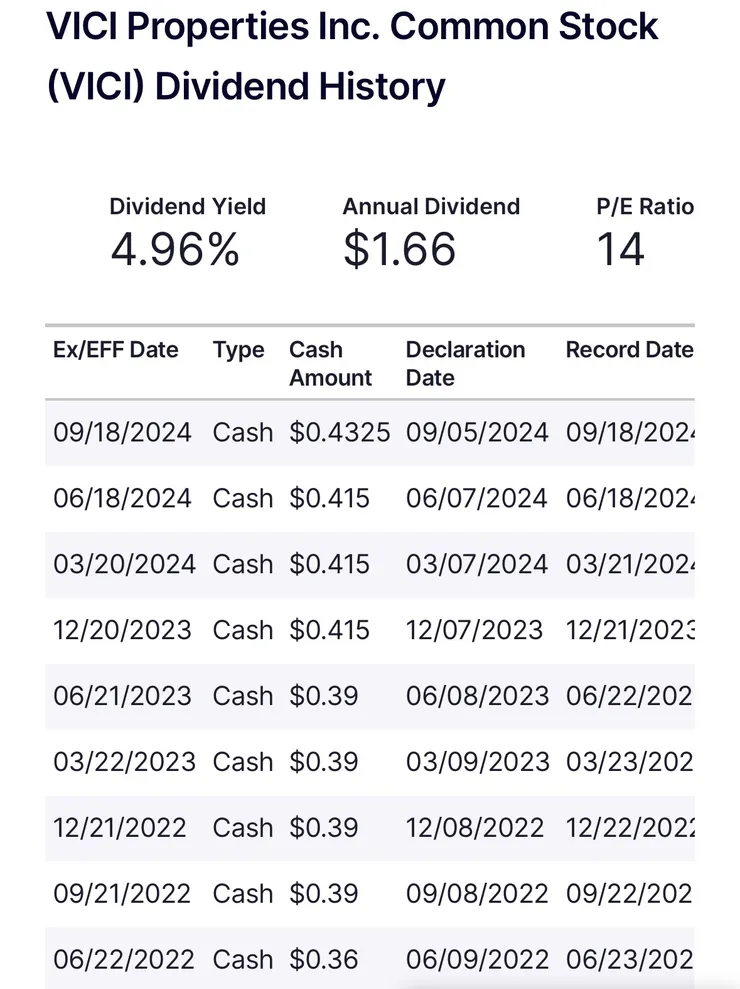Click the 06/07/2024 declaration date cell
Screen dimensions: 740x989
tap(477, 499)
